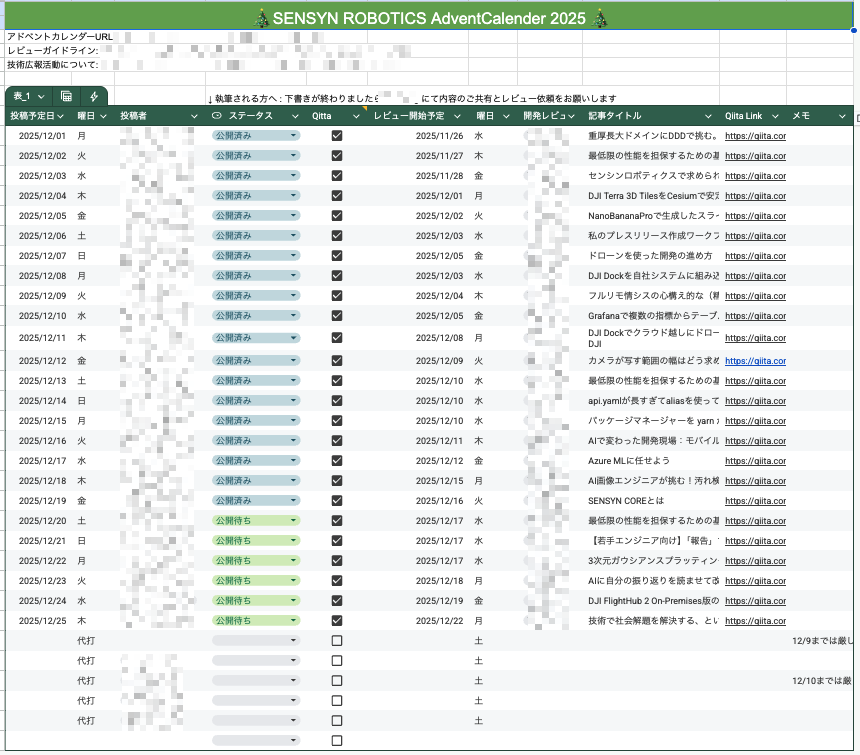860x755 pixels.
Task: Open the 投稿予定日 column filter arrow
Action: (60, 116)
